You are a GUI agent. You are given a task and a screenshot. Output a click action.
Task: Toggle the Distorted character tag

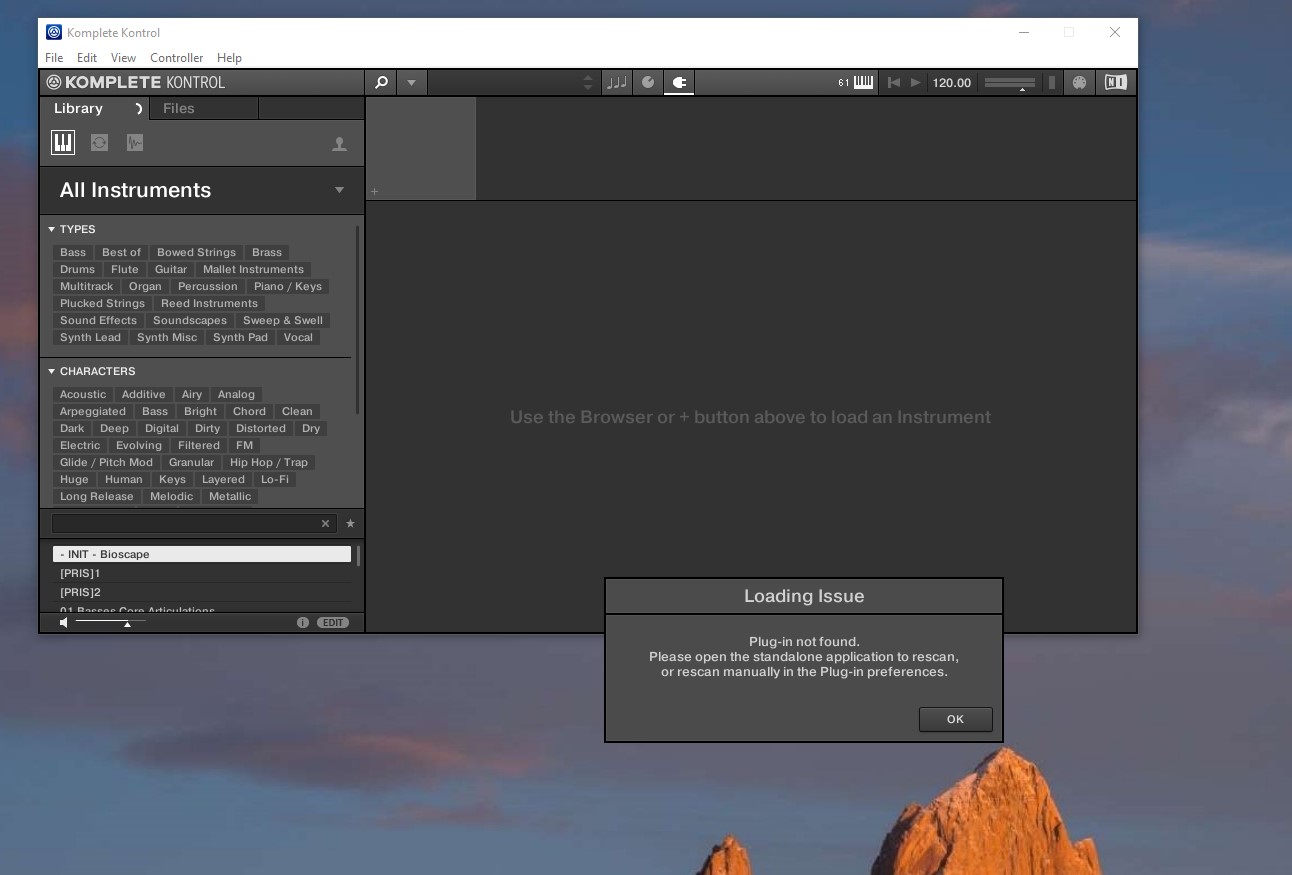click(261, 428)
